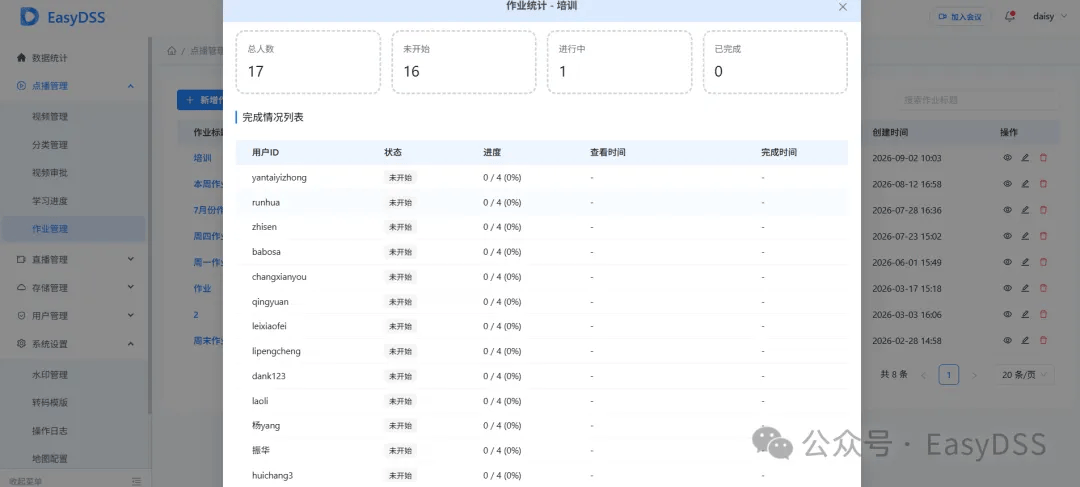The width and height of the screenshot is (1080, 487).
Task: Edit homework created 2026-08-12 16:58
Action: [x=1025, y=184]
